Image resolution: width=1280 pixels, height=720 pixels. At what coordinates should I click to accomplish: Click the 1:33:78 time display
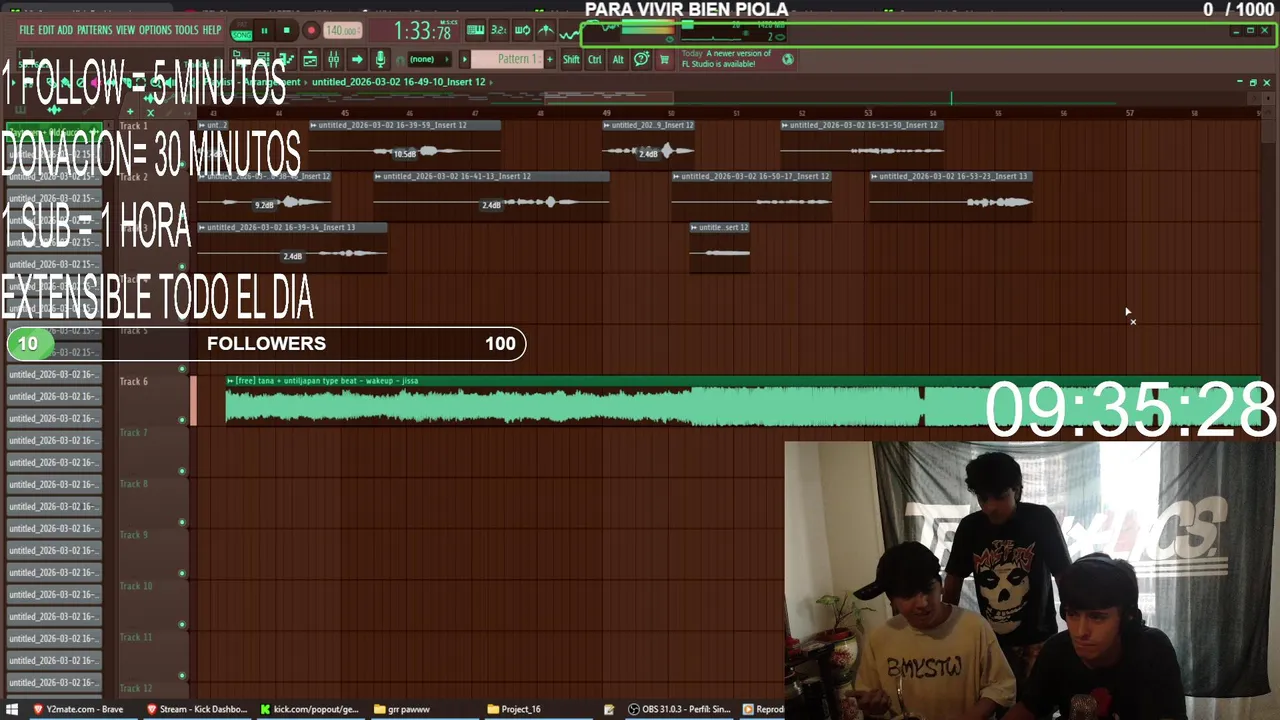422,32
